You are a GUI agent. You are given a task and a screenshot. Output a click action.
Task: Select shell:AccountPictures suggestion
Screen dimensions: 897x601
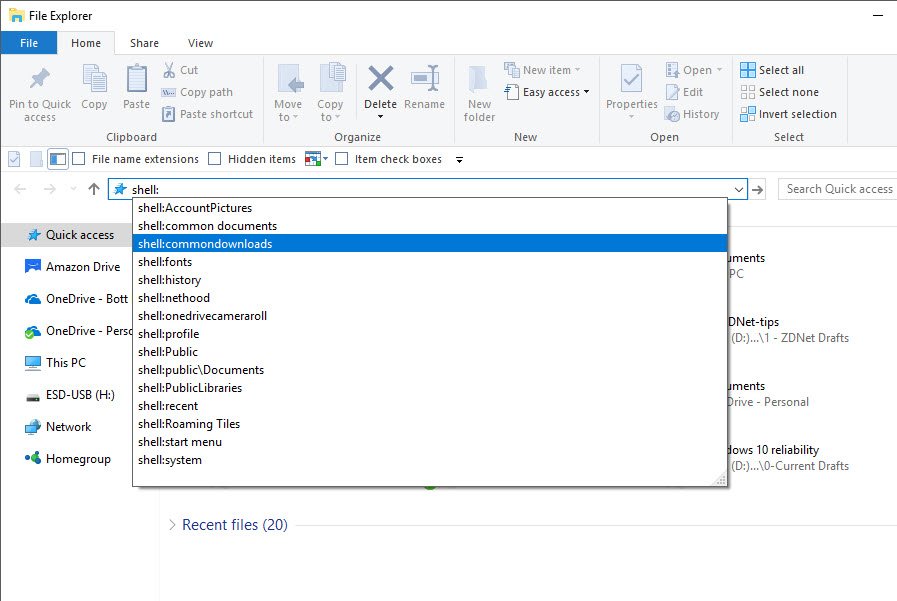[430, 208]
